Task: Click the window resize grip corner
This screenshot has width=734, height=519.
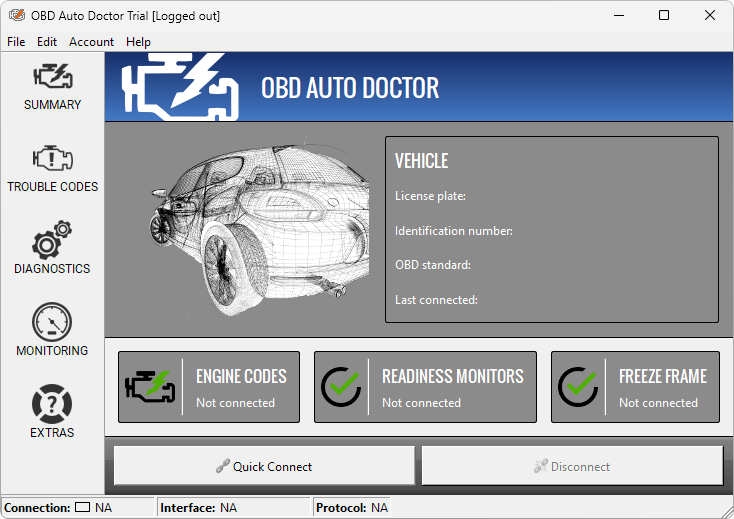Action: click(727, 511)
